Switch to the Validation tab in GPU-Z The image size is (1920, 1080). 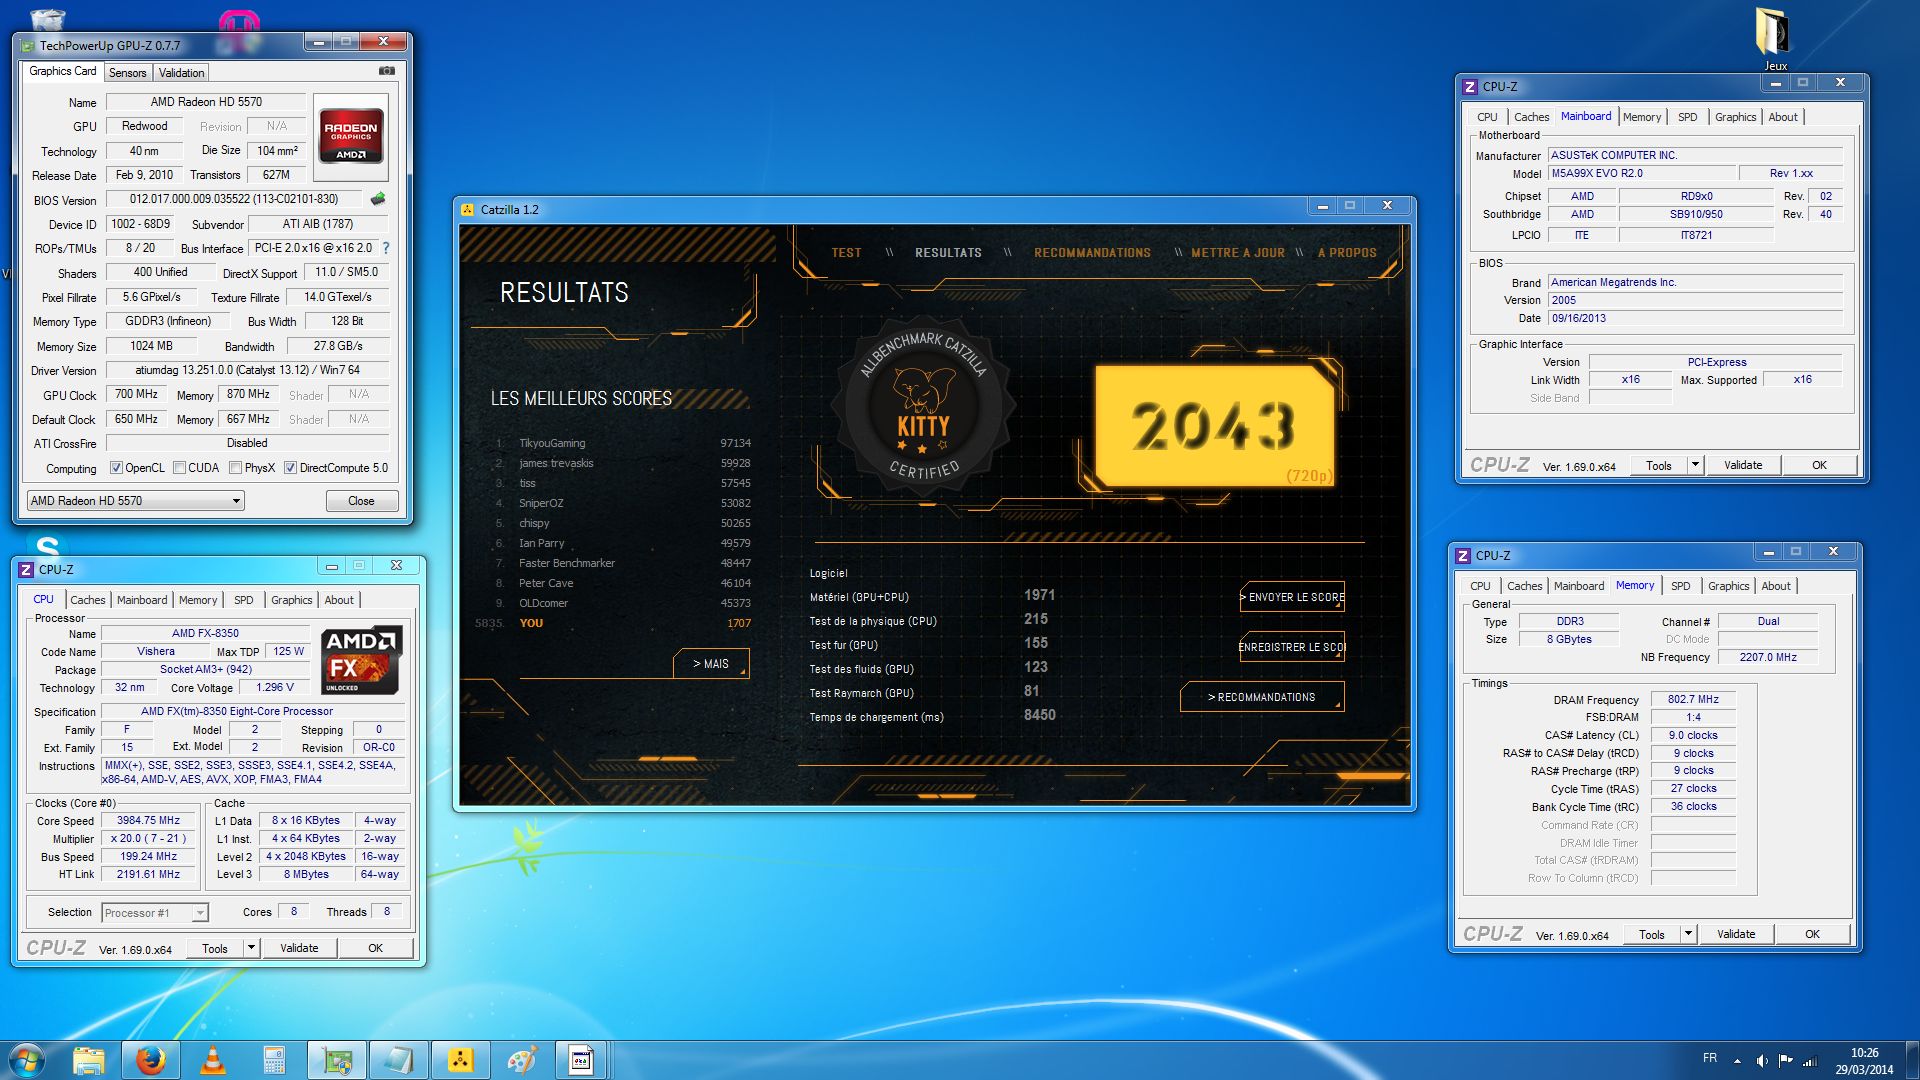182,73
